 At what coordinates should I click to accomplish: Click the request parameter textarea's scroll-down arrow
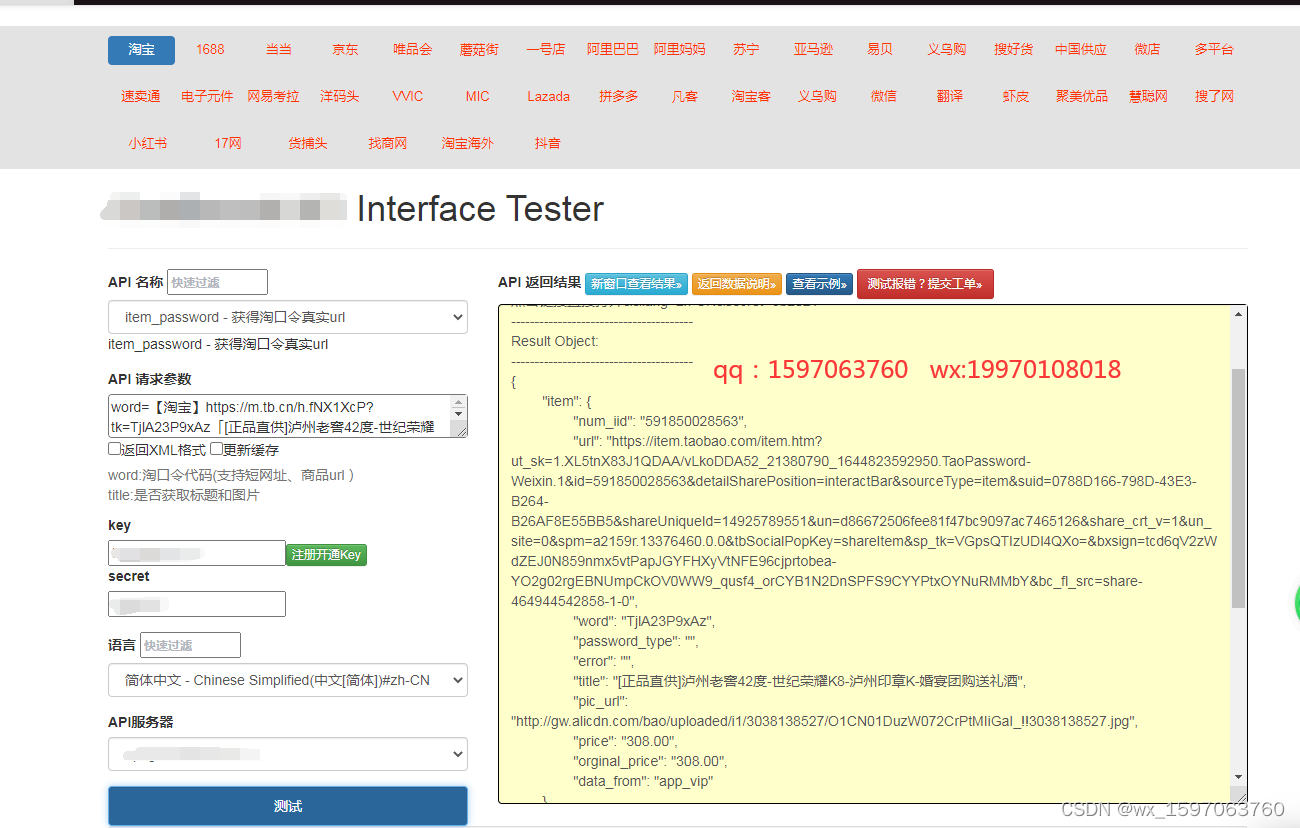(x=459, y=413)
